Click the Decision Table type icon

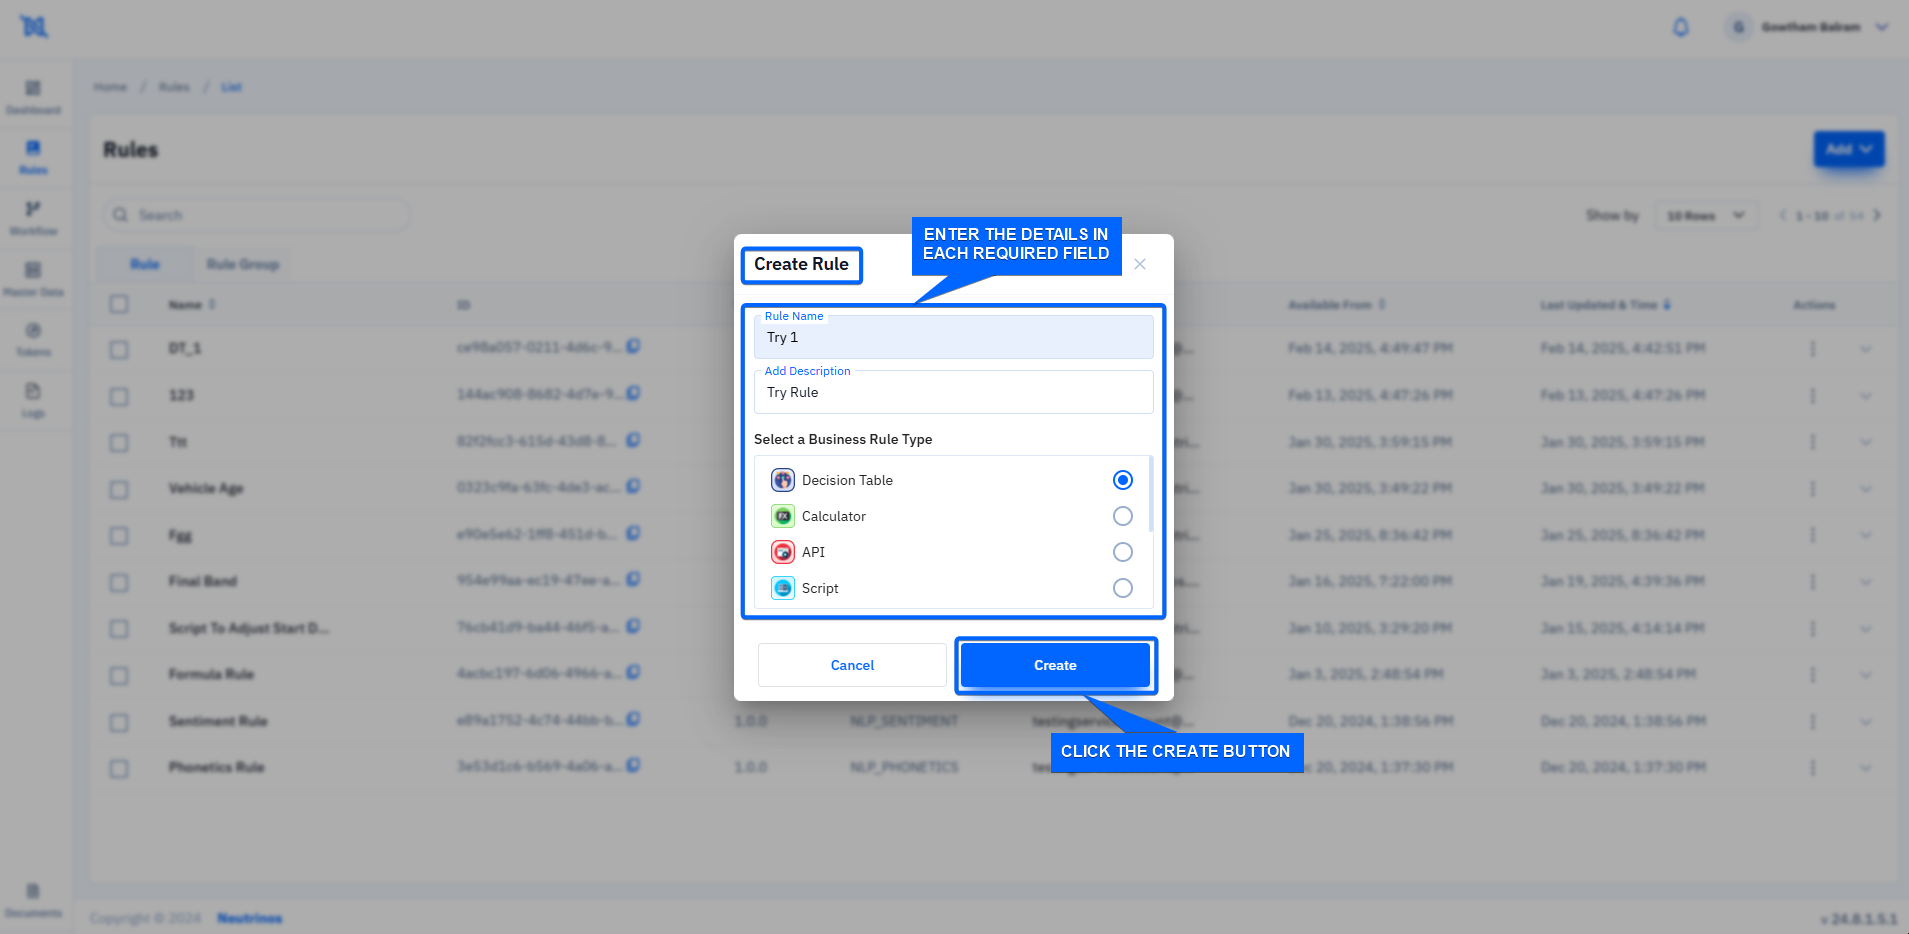(783, 480)
